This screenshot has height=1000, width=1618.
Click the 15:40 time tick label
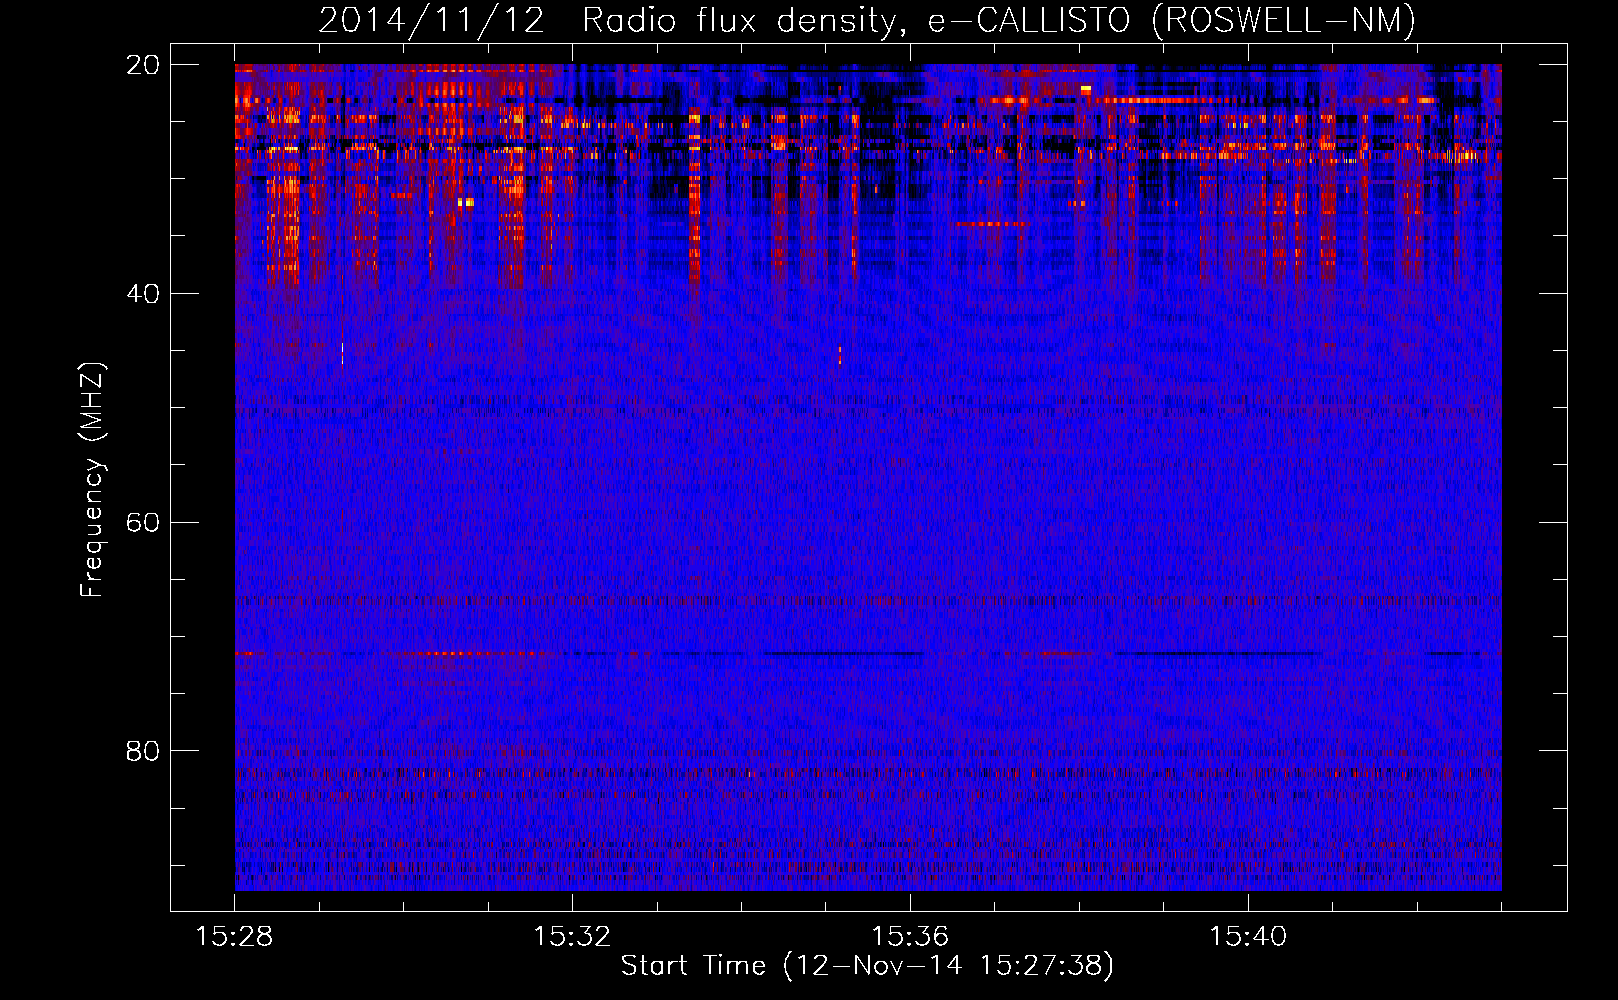coord(1248,937)
